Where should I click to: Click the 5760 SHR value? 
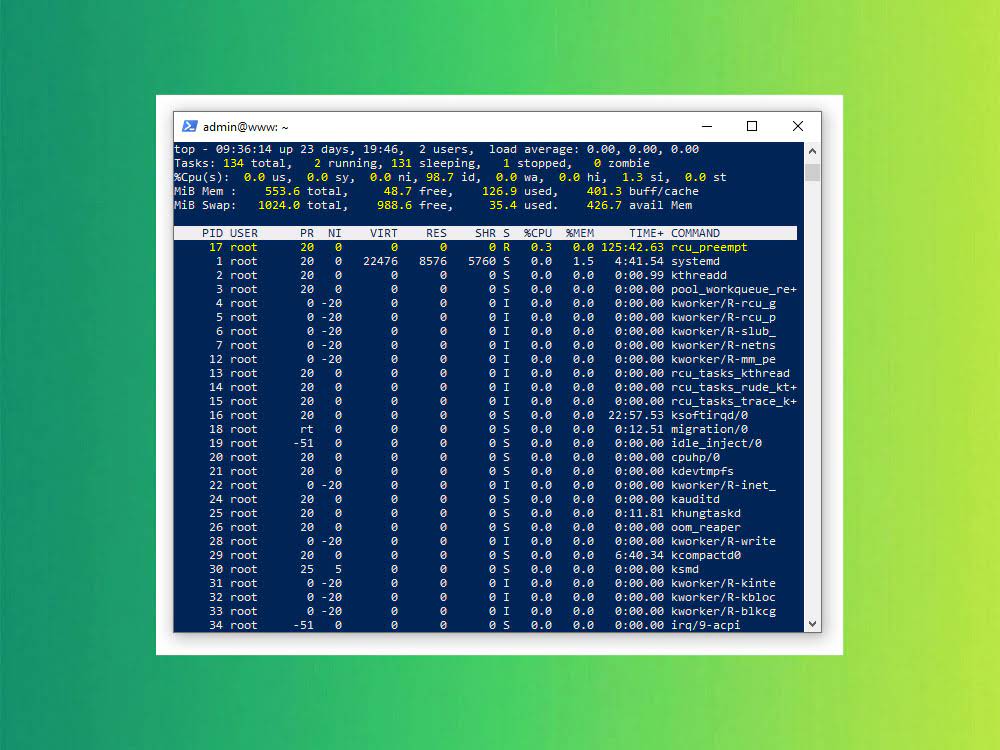point(482,261)
